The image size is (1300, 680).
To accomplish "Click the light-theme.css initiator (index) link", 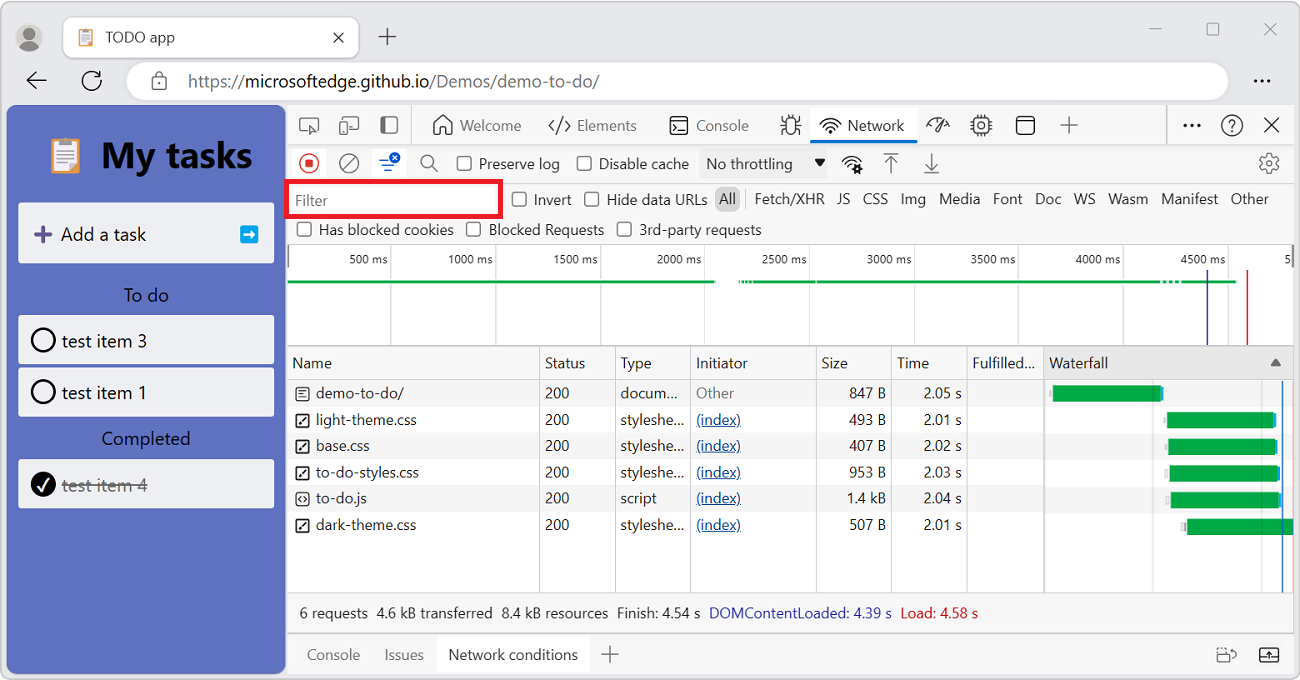I will [718, 420].
